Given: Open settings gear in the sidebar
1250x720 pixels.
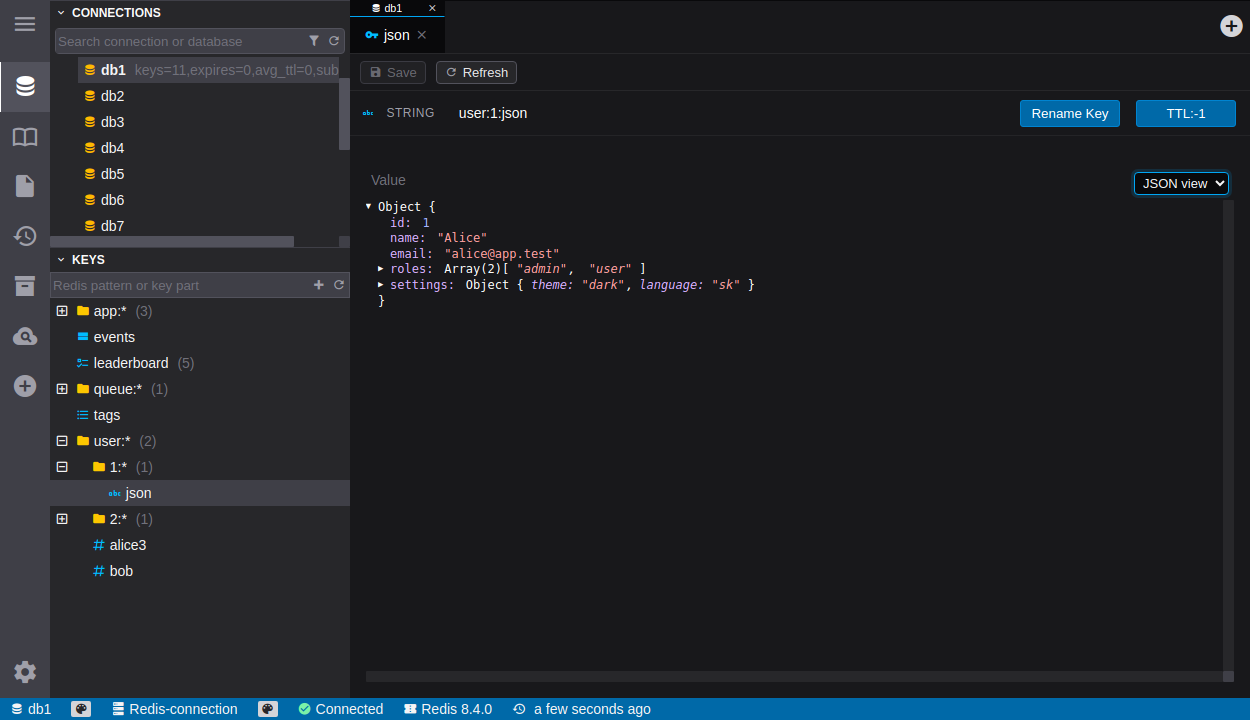Looking at the screenshot, I should click(x=25, y=672).
